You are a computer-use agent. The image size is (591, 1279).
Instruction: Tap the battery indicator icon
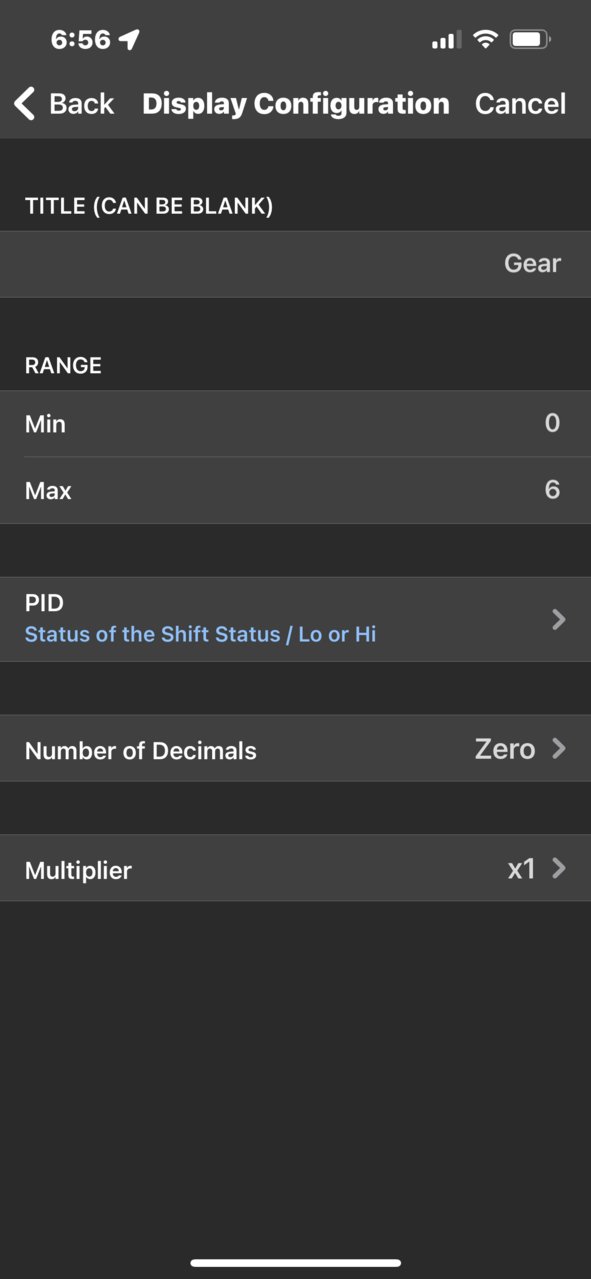(529, 39)
